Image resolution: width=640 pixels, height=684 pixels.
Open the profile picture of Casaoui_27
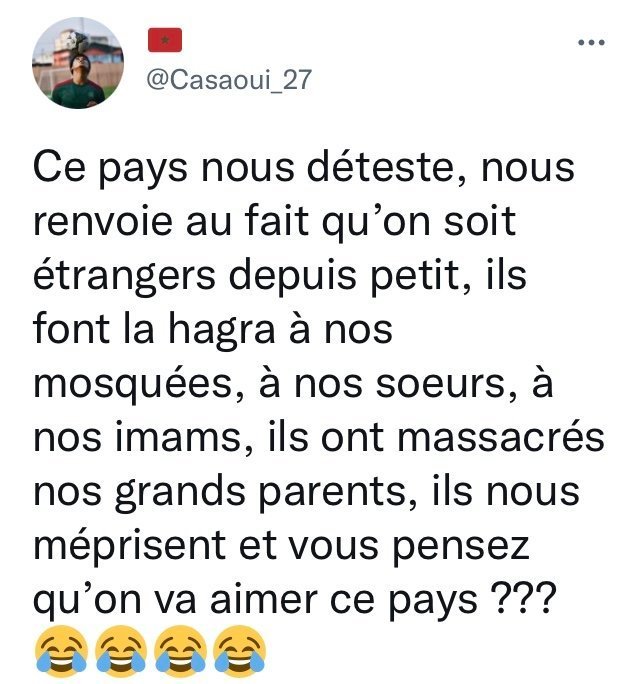(78, 63)
